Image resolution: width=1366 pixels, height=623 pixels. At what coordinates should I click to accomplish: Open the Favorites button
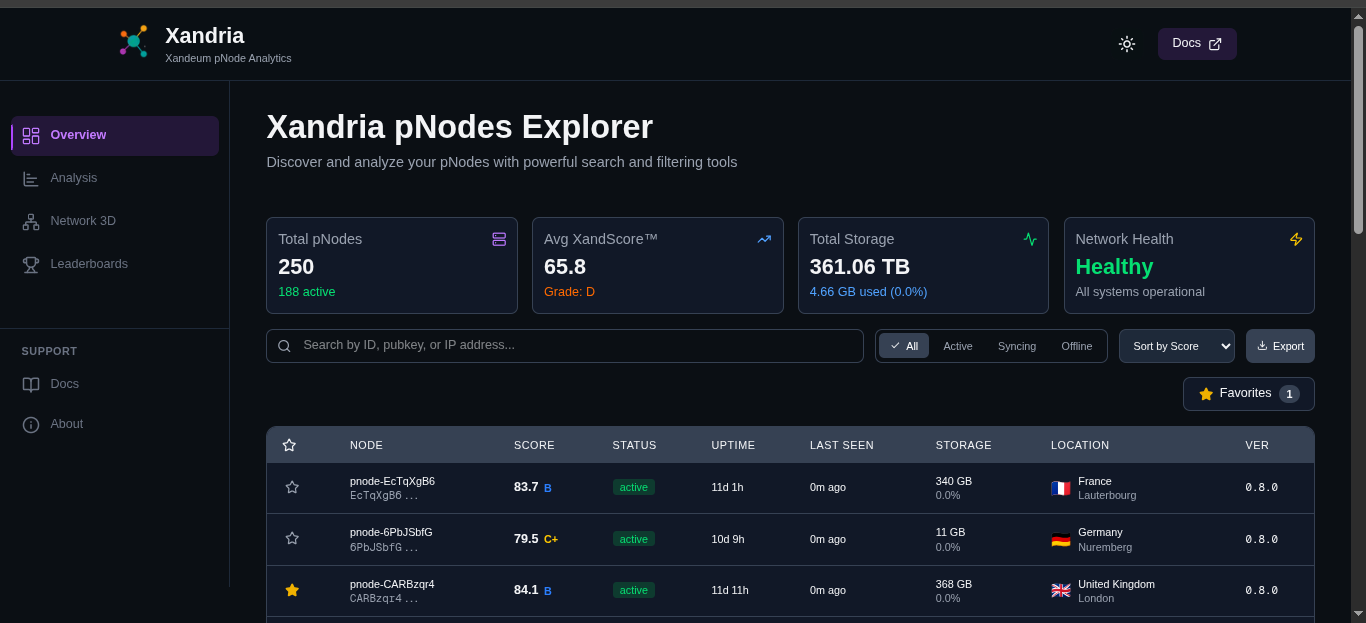coord(1249,394)
